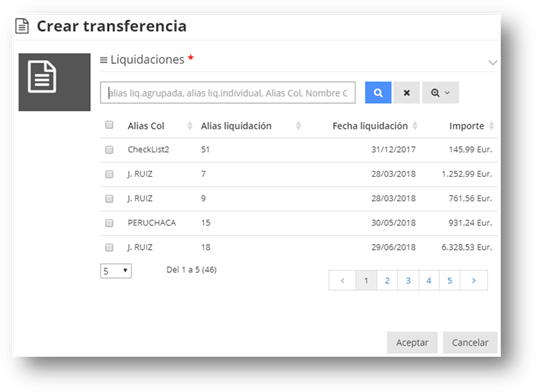Toggle the select-all header checkbox
The height and width of the screenshot is (392, 536).
point(109,125)
